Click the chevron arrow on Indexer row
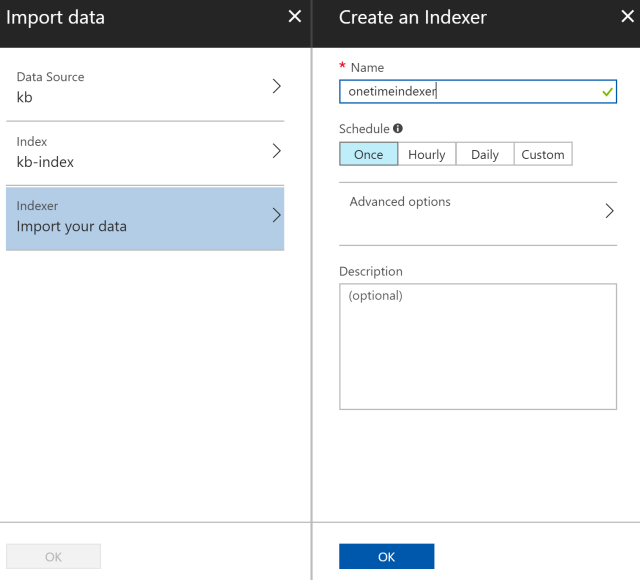Image resolution: width=640 pixels, height=580 pixels. (x=276, y=215)
